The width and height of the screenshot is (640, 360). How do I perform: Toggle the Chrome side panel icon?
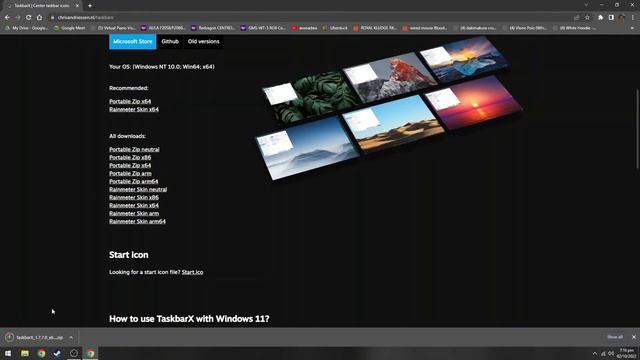[x=611, y=18]
